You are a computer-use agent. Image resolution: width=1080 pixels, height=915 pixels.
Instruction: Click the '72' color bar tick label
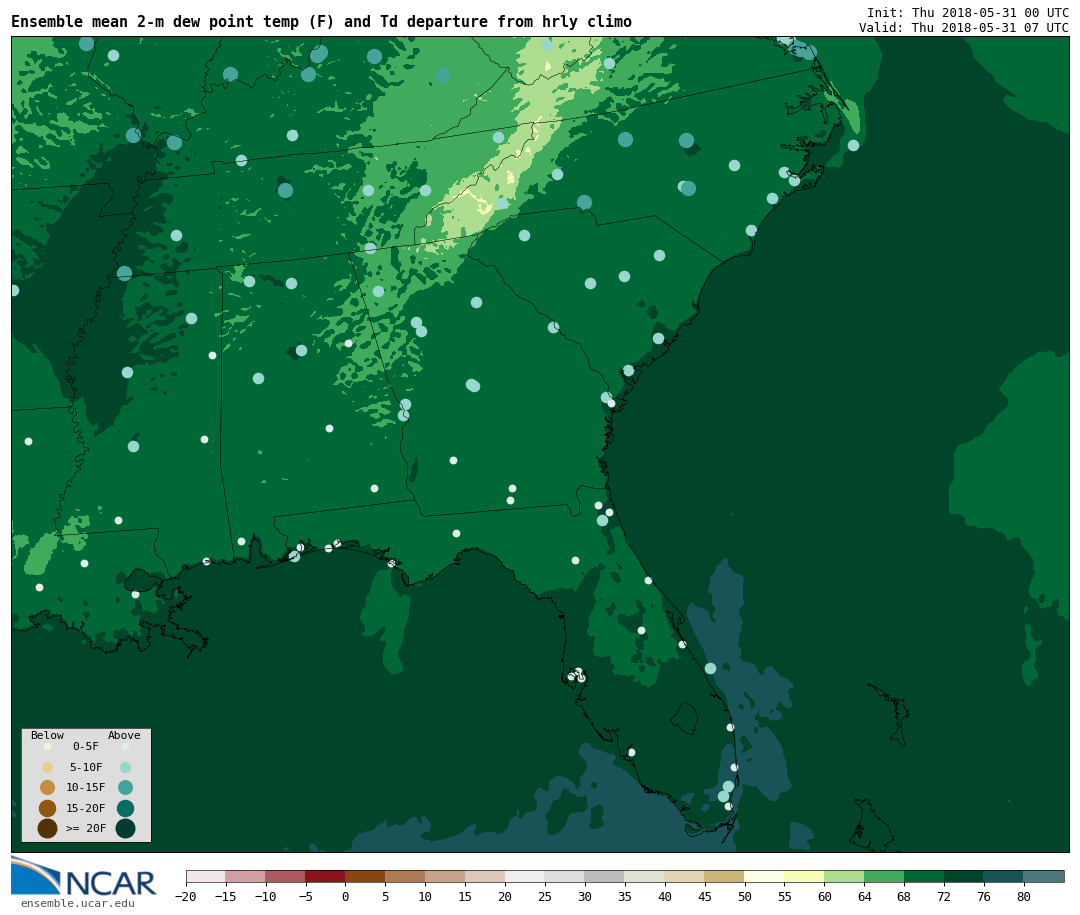click(944, 896)
